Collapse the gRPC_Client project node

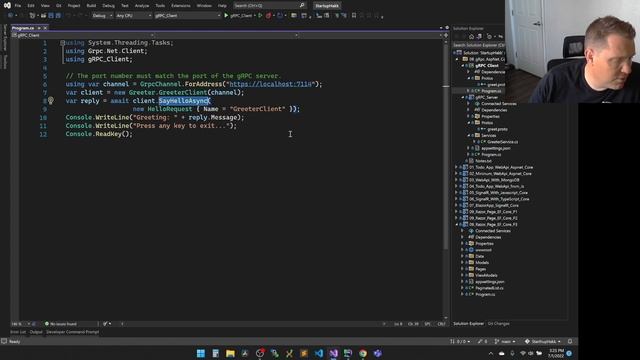point(463,65)
